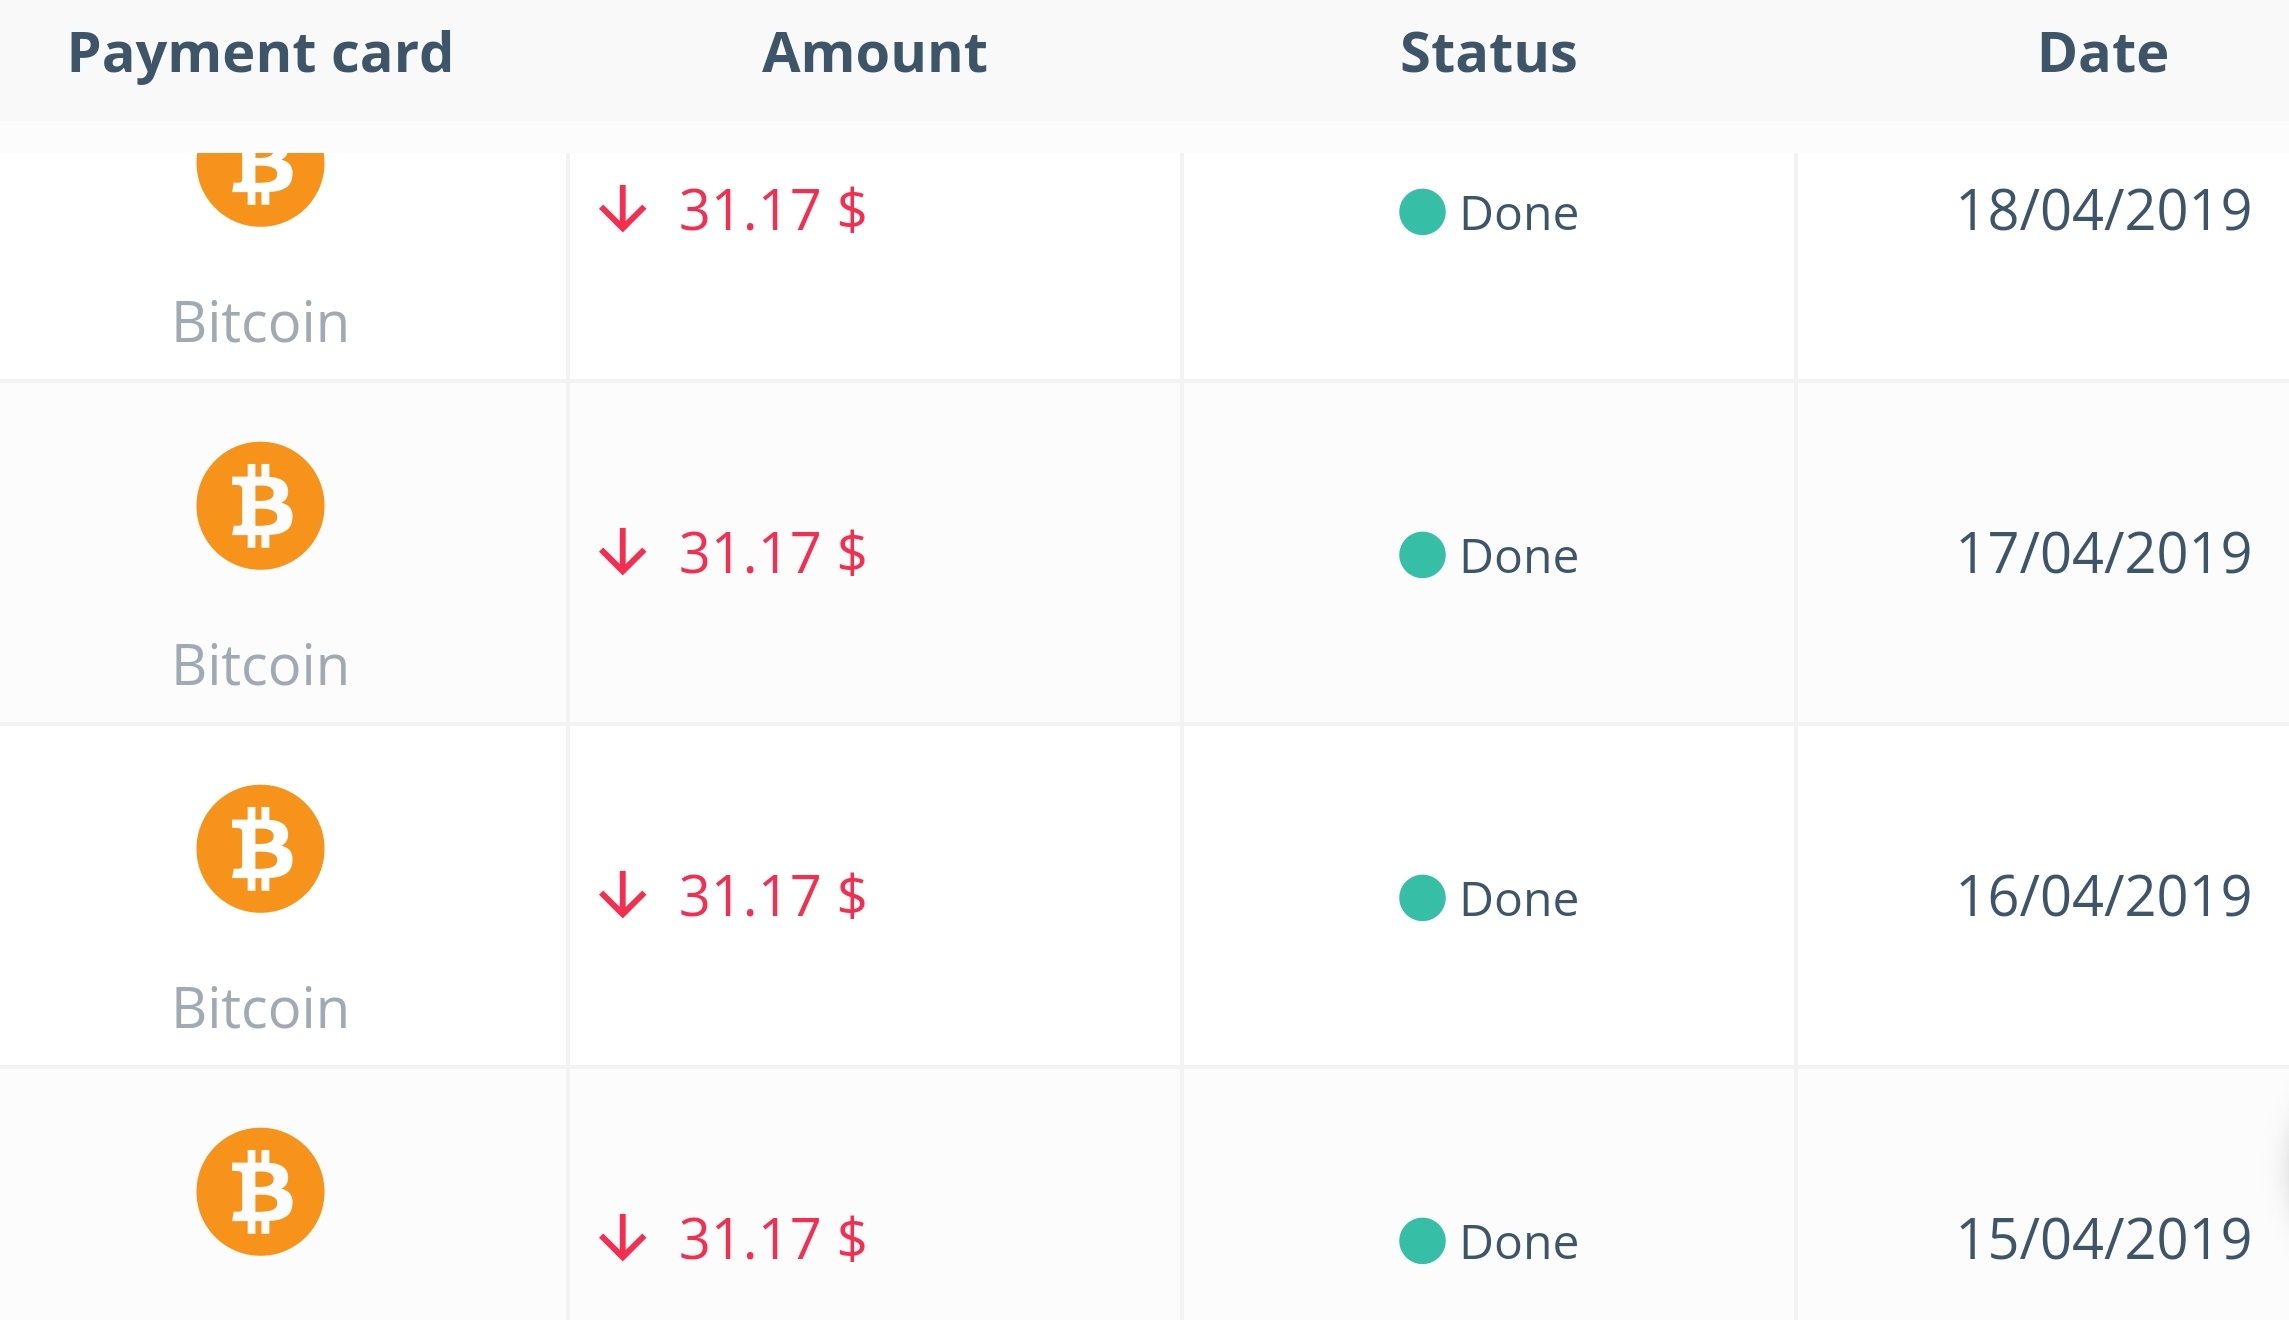Click the green Done status dot for 18/04/2019
2289x1320 pixels.
1422,212
